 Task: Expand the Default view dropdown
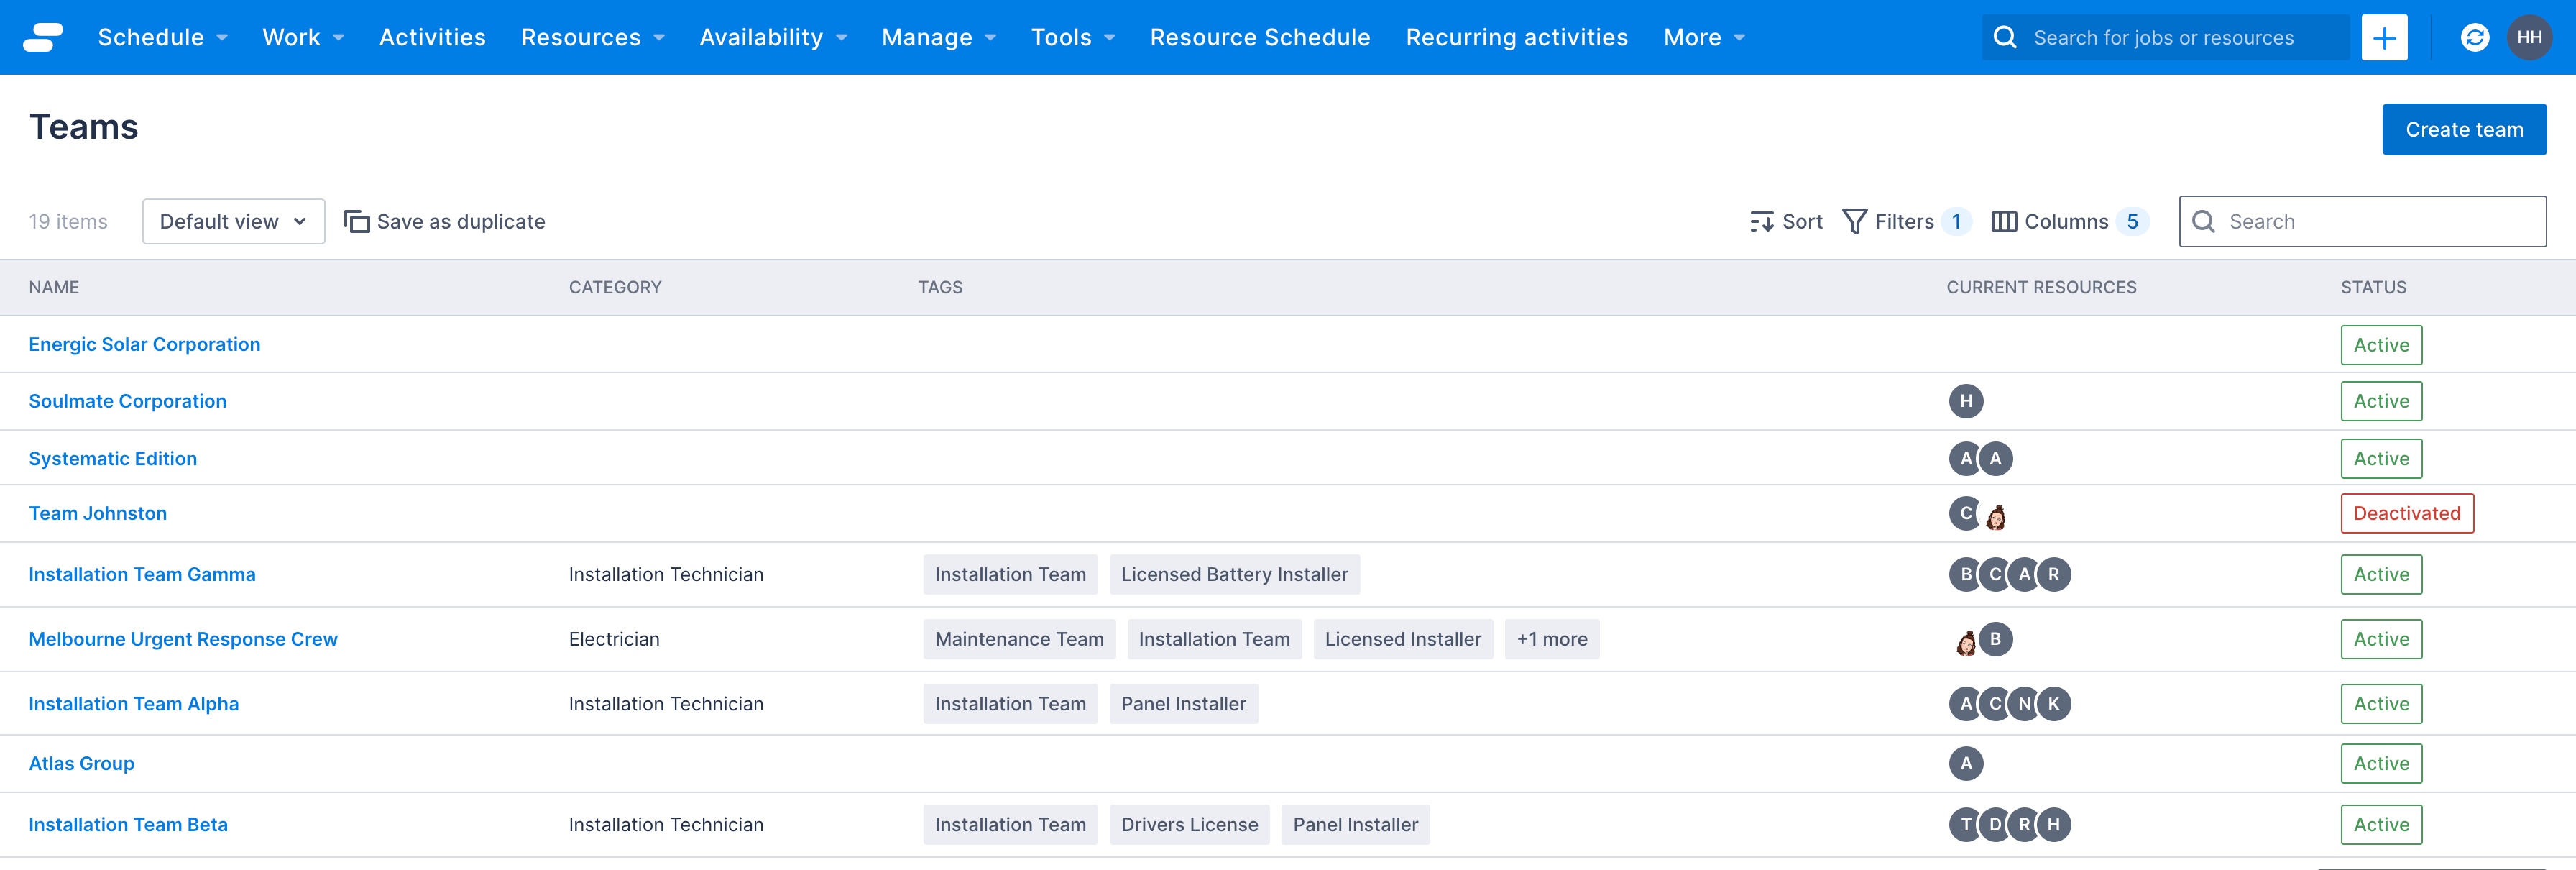click(233, 221)
